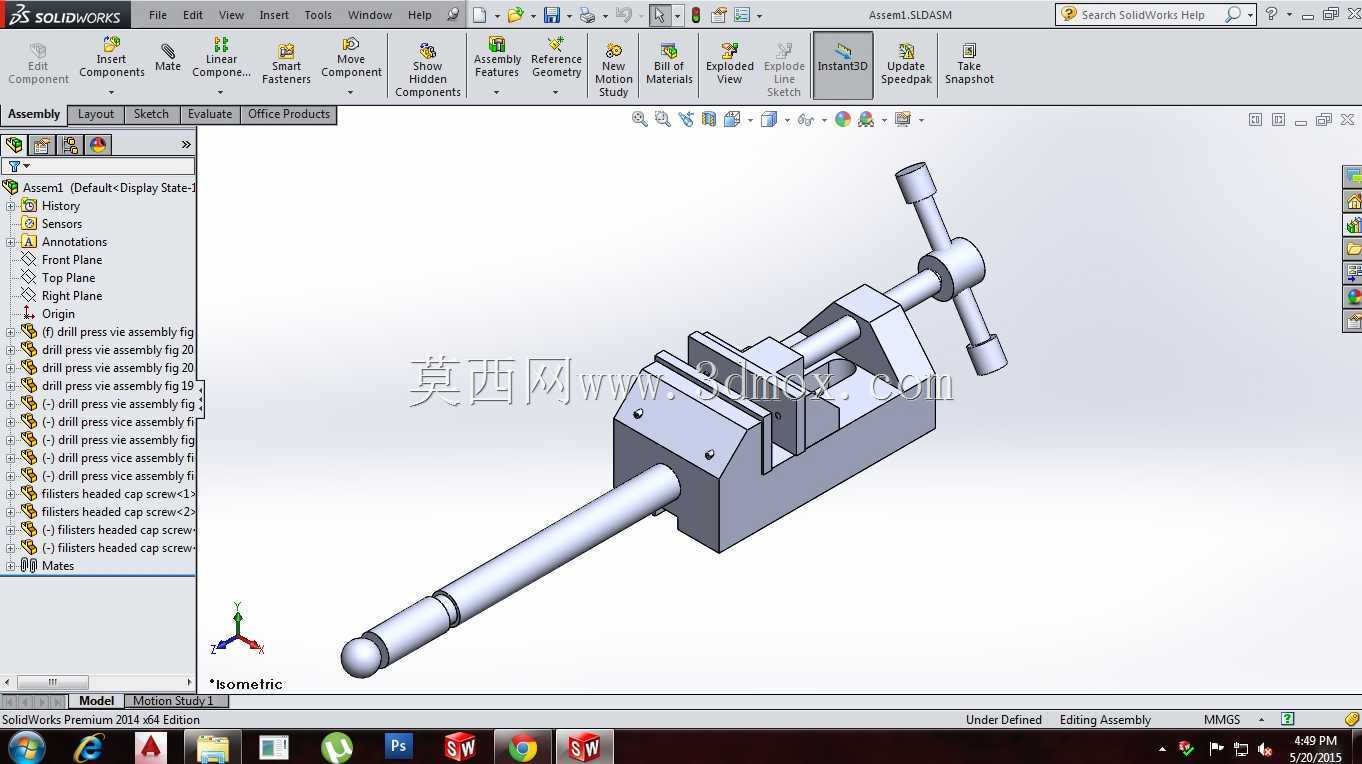Create an Exploded View
The image size is (1362, 764).
pos(729,64)
